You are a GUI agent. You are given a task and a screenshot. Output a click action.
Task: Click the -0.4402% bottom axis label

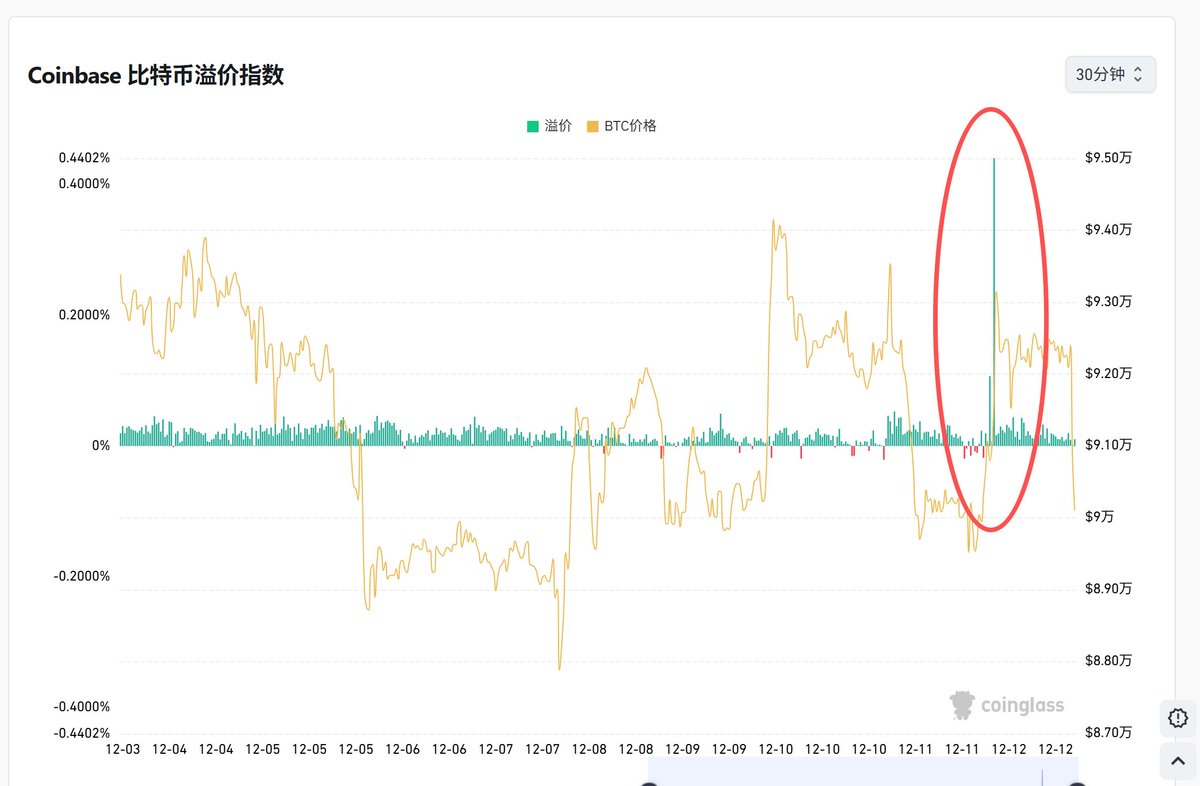coord(80,733)
